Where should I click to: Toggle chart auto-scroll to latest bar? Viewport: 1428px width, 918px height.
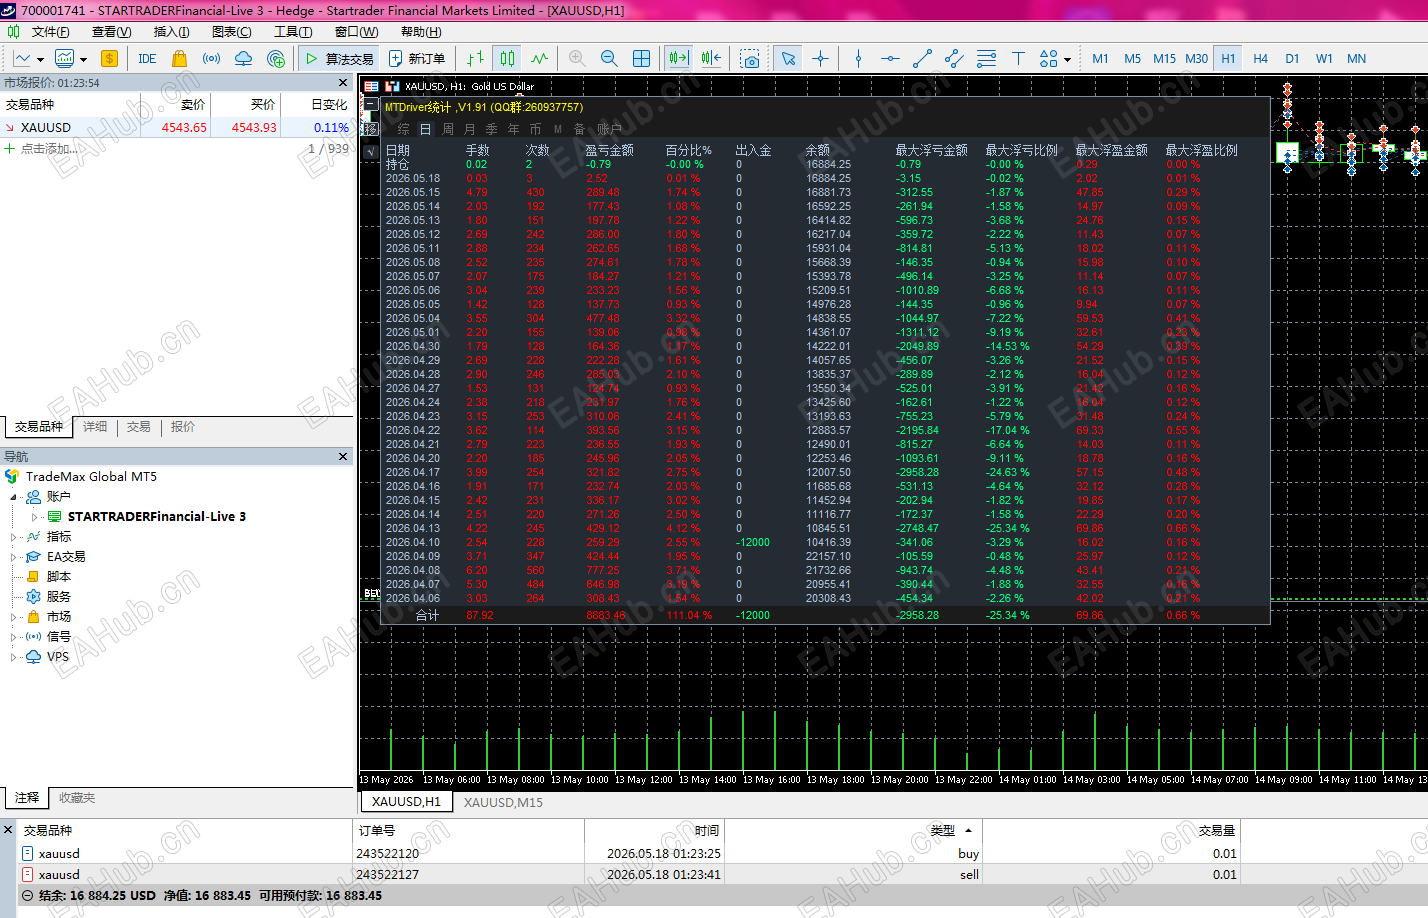pos(678,59)
